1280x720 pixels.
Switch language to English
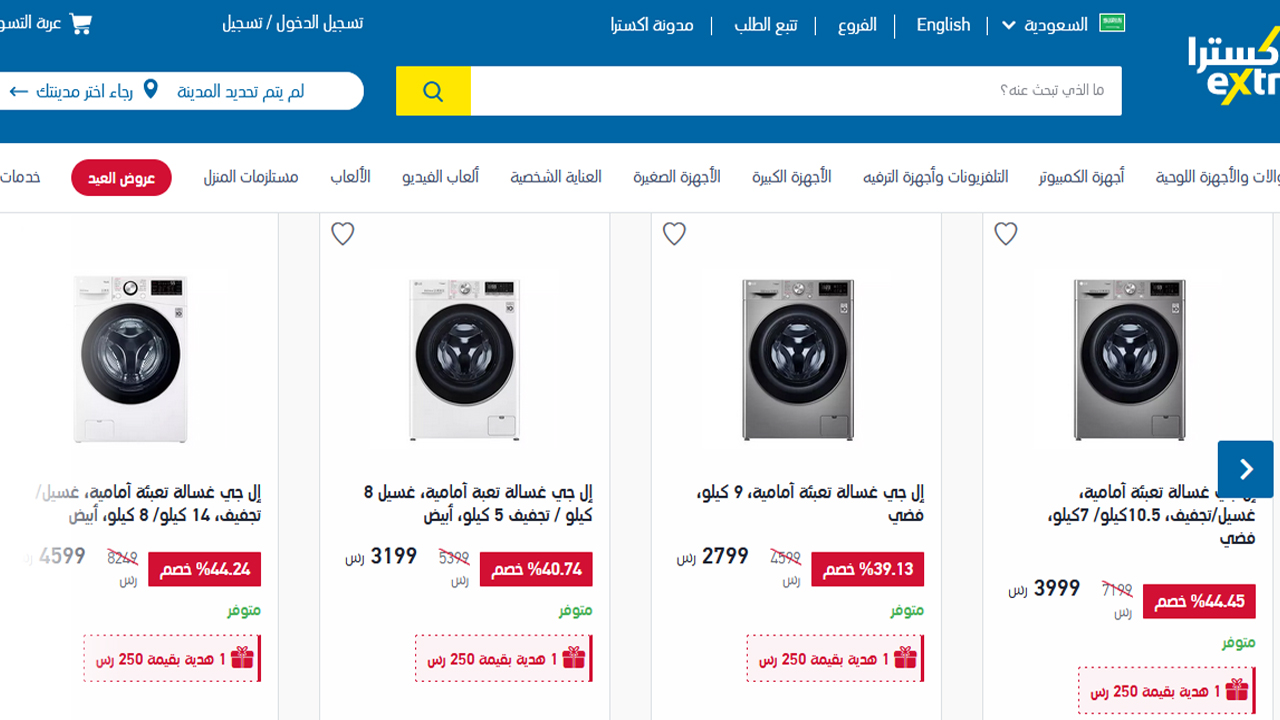(x=943, y=25)
